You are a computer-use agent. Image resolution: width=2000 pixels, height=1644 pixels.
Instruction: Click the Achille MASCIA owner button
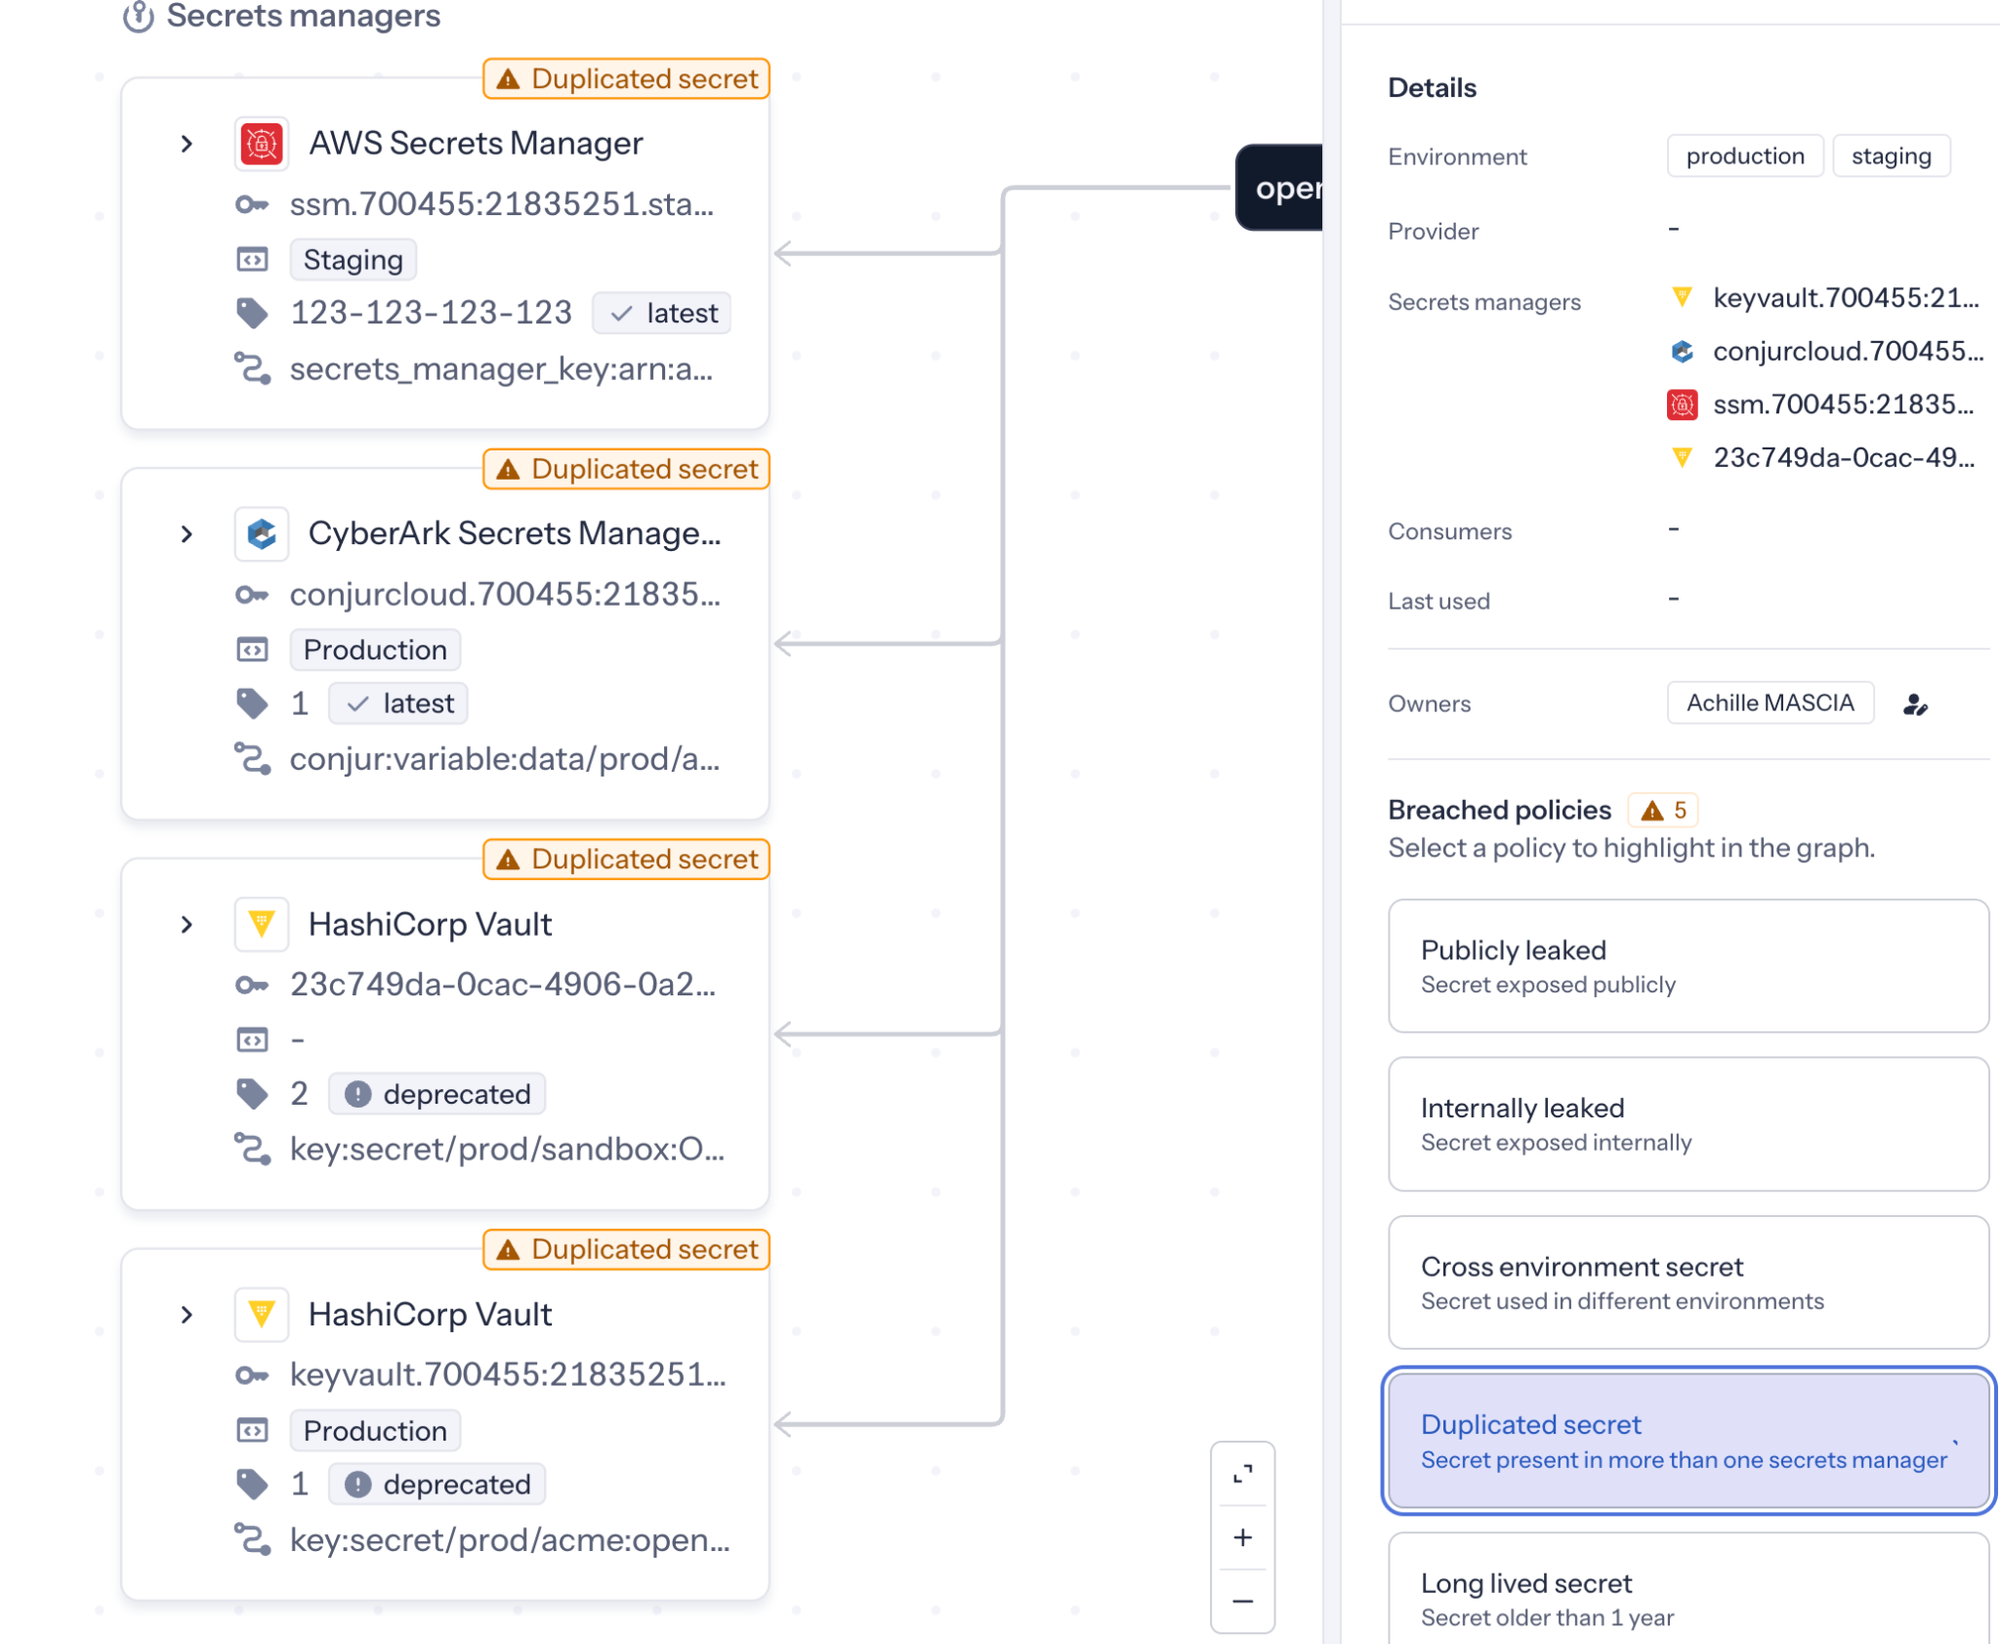1770,703
